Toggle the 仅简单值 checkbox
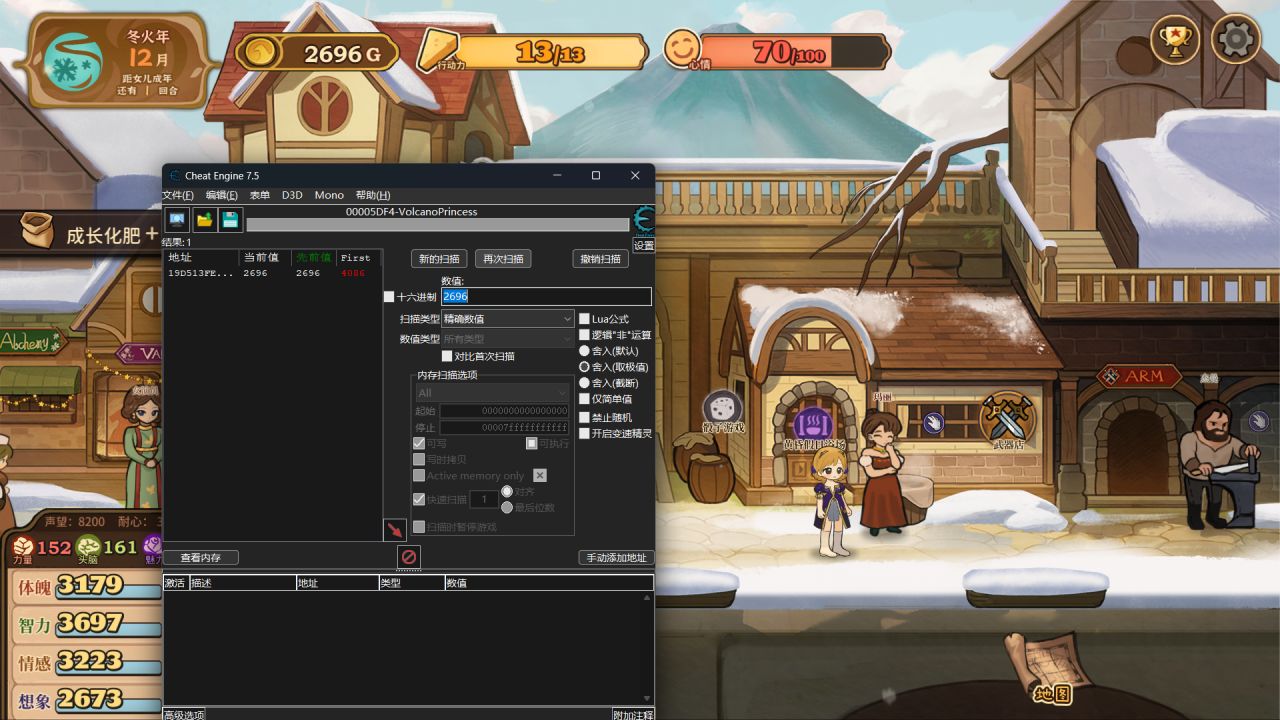Viewport: 1280px width, 720px height. click(584, 399)
